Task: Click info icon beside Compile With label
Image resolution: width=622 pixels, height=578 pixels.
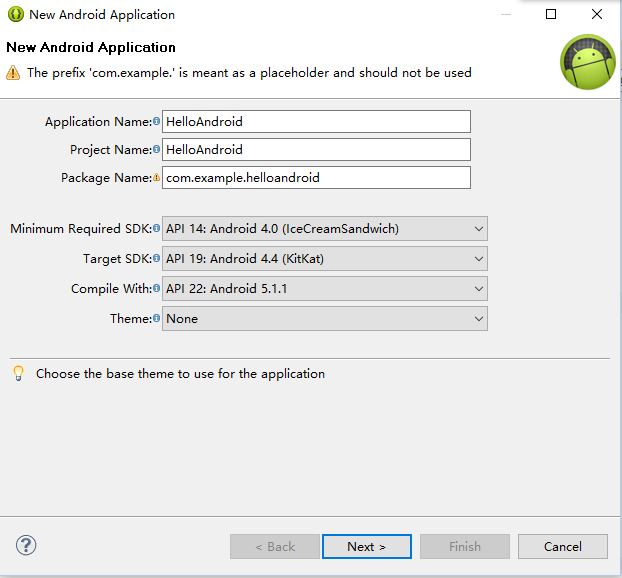Action: click(156, 289)
